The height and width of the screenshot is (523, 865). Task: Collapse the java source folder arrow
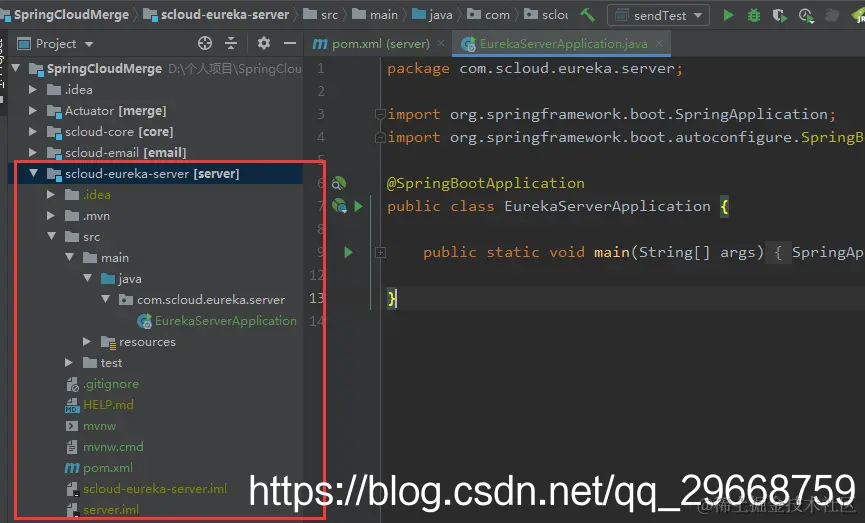pyautogui.click(x=88, y=278)
